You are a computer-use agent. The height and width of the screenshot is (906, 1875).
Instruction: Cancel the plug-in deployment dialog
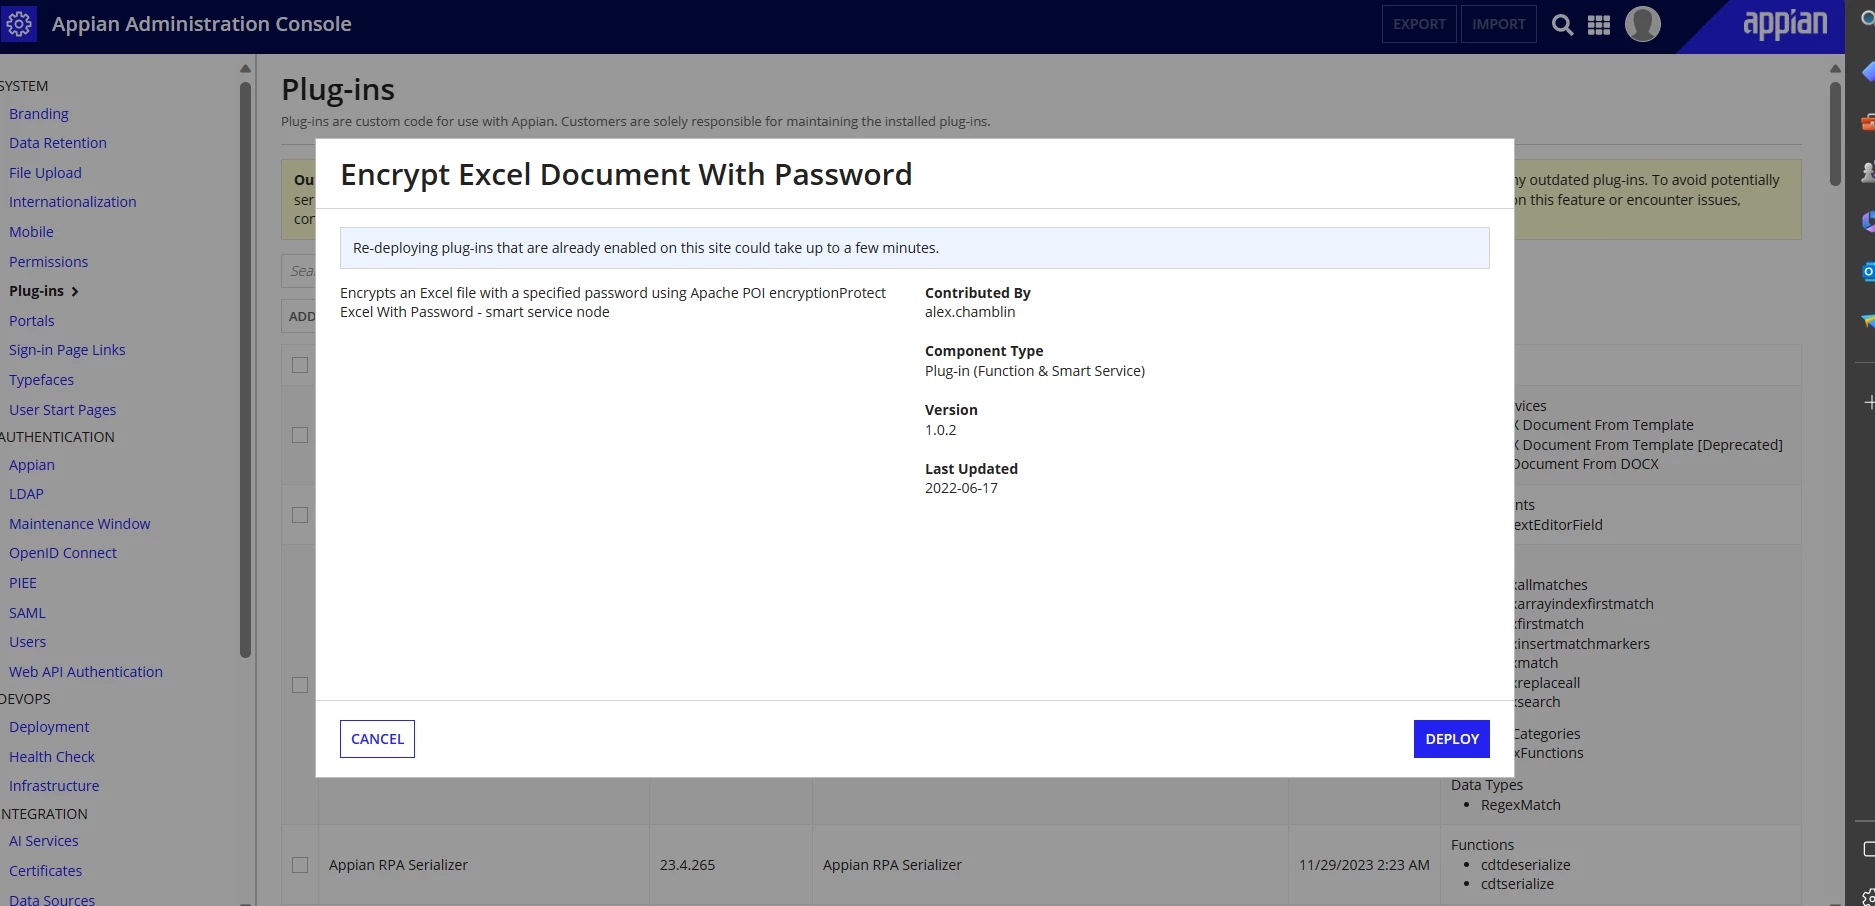377,739
